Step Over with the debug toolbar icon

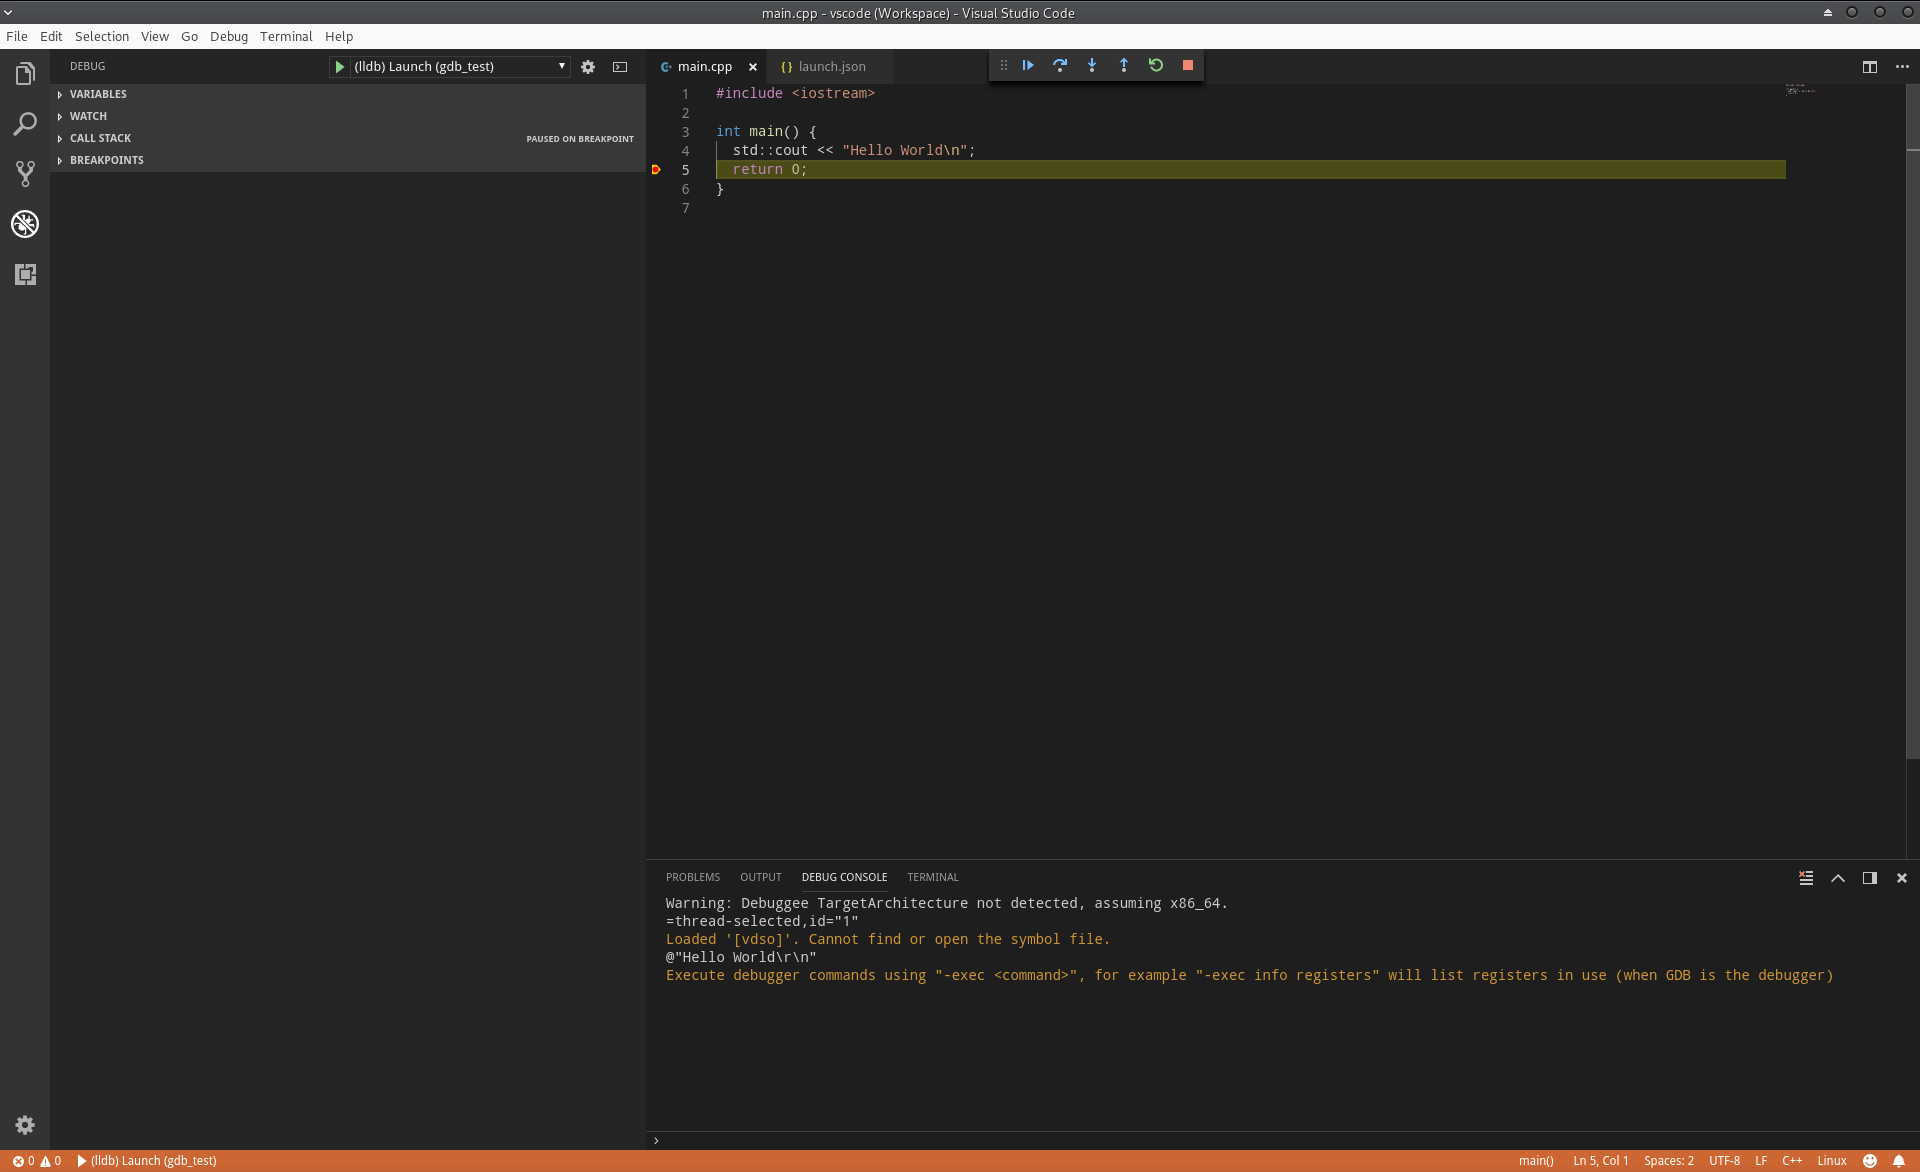click(1060, 65)
